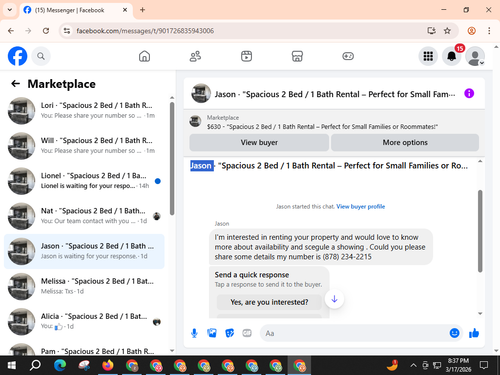This screenshot has width=500, height=375.
Task: Show hidden system tray icons
Action: [x=413, y=366]
